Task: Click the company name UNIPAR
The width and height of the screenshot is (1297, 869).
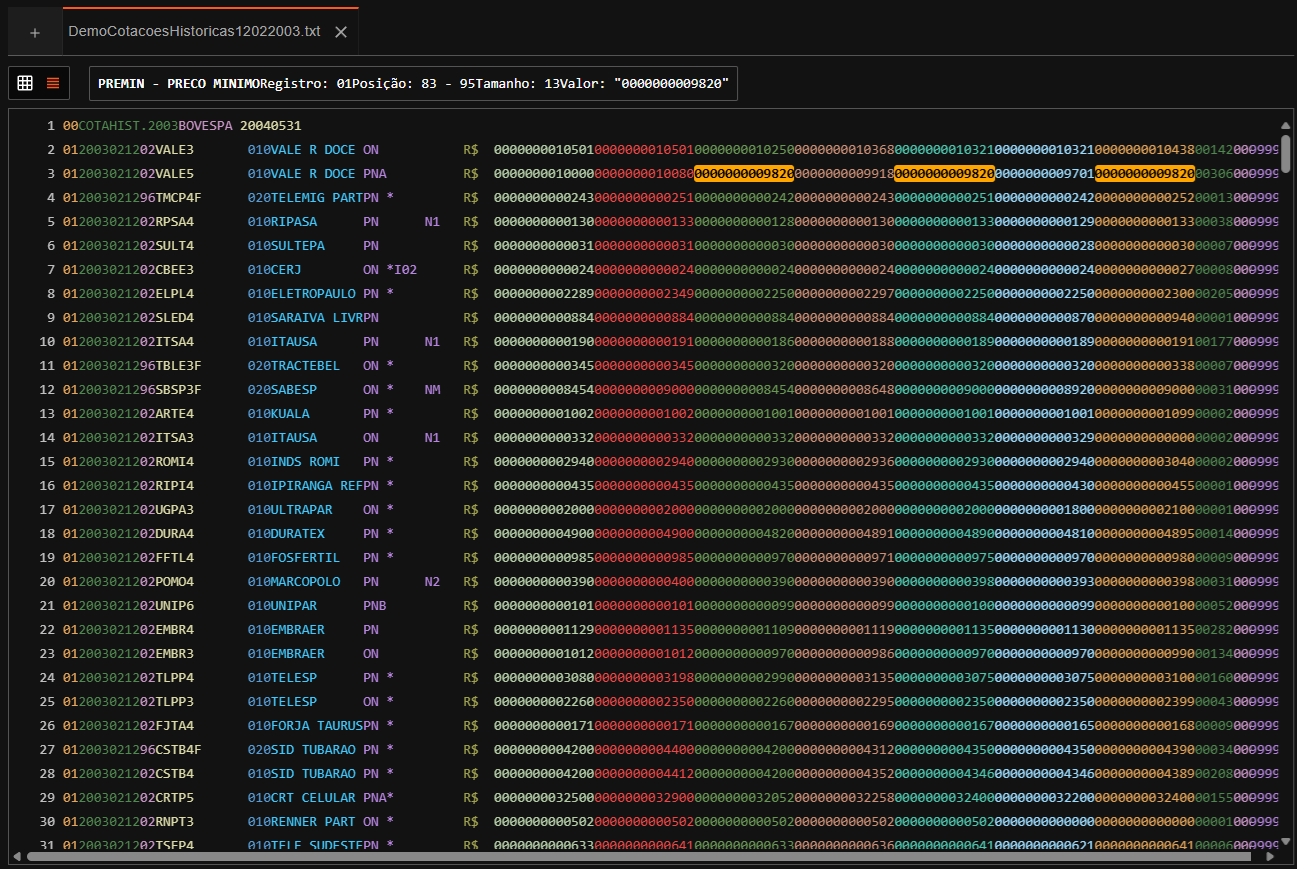Action: pos(294,606)
